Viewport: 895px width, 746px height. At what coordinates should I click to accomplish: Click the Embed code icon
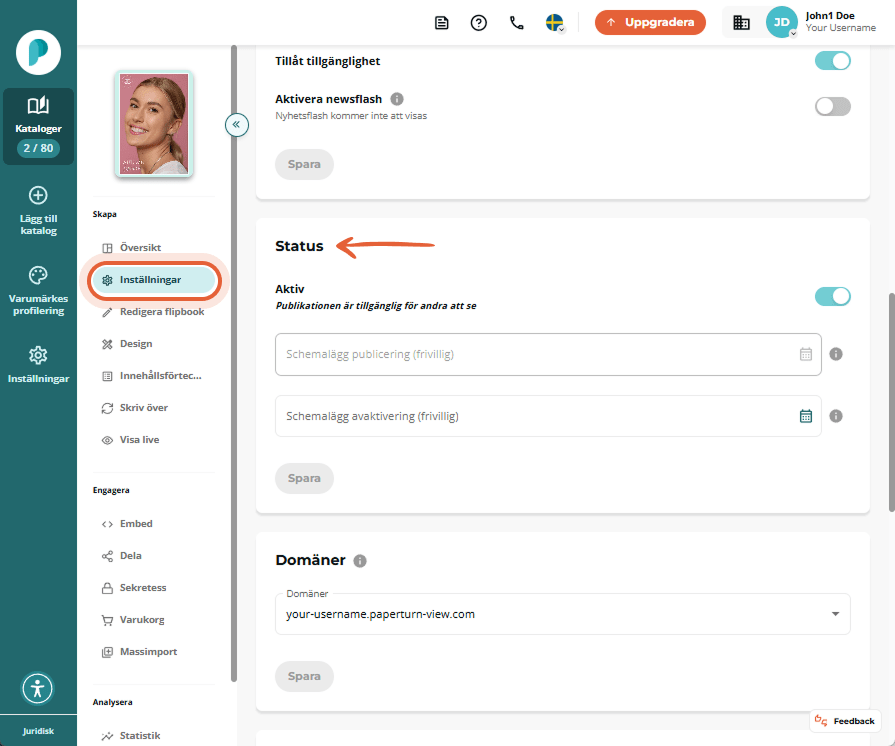[x=107, y=524]
